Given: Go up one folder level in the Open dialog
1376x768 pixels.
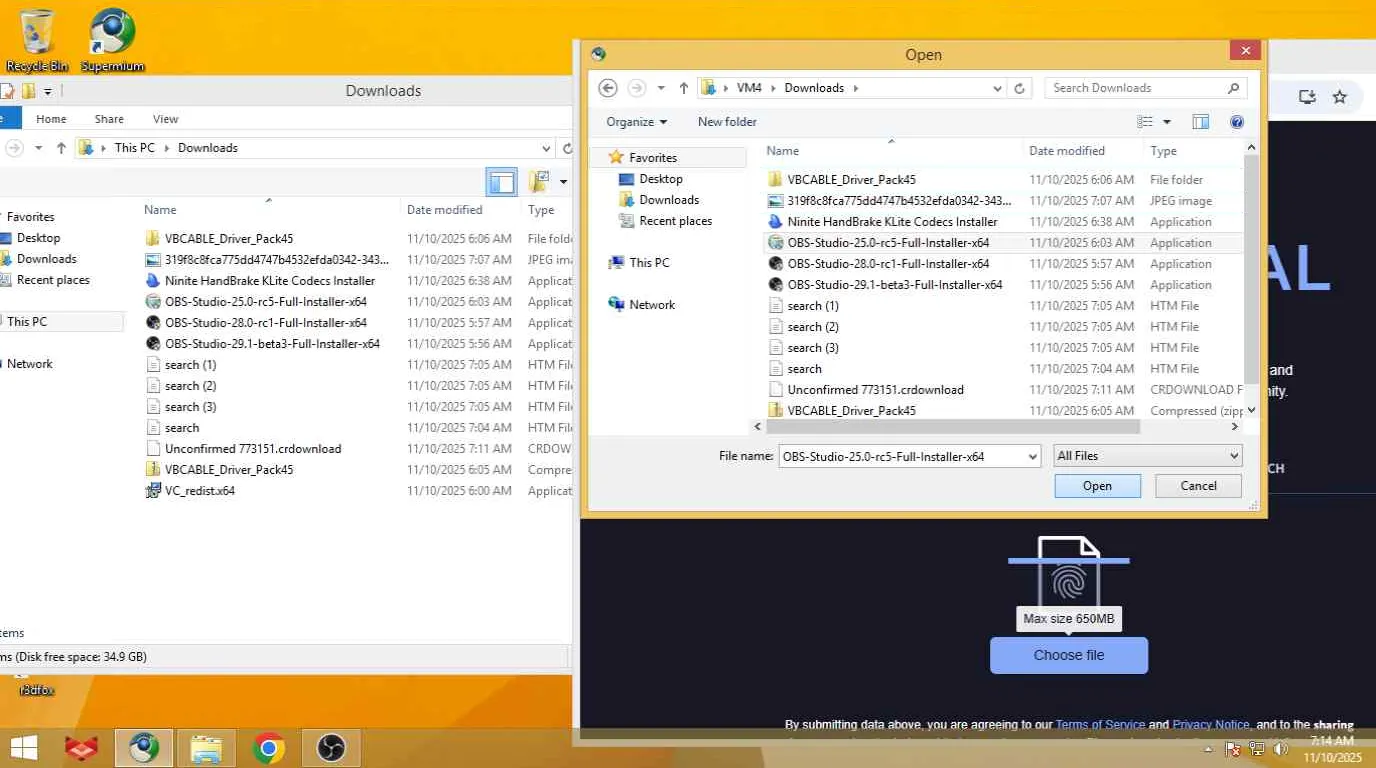Looking at the screenshot, I should pyautogui.click(x=684, y=88).
